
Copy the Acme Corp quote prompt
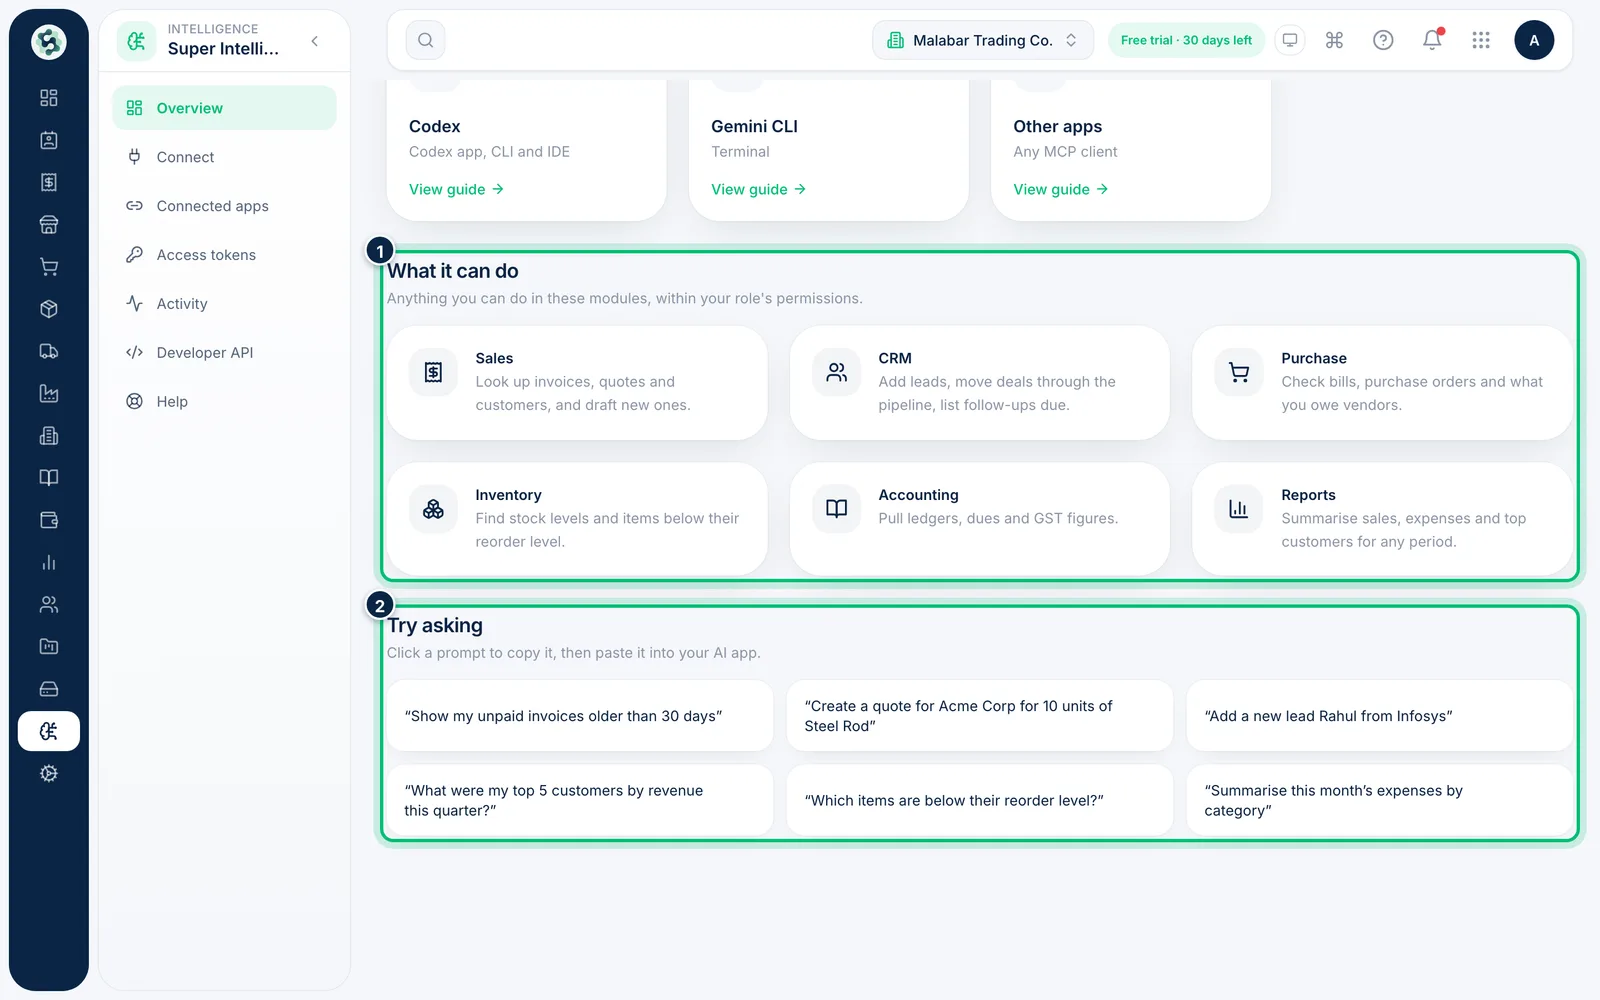tap(980, 716)
